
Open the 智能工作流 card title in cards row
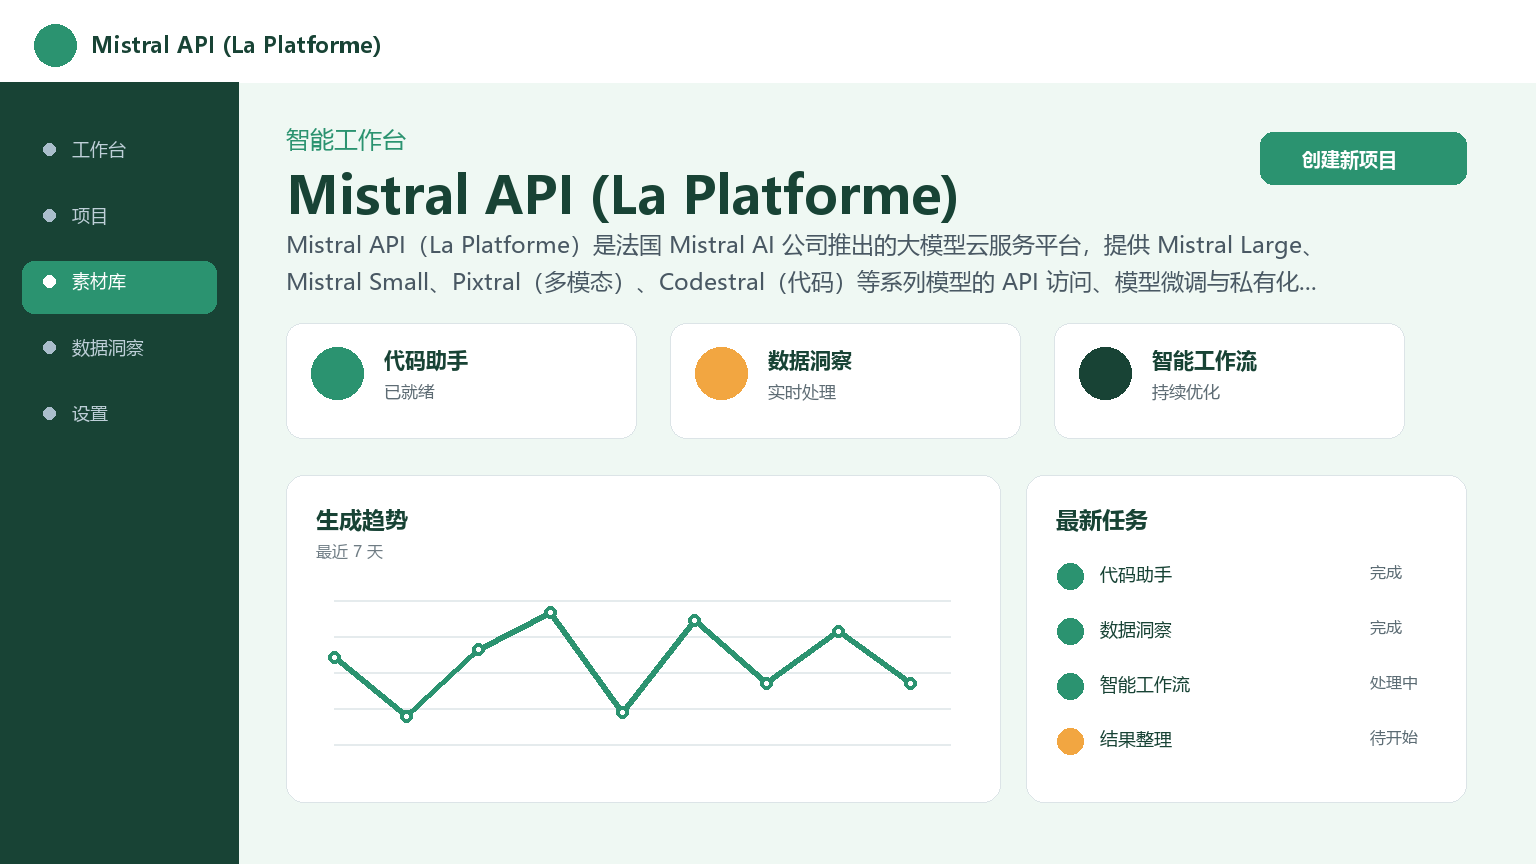click(1204, 361)
